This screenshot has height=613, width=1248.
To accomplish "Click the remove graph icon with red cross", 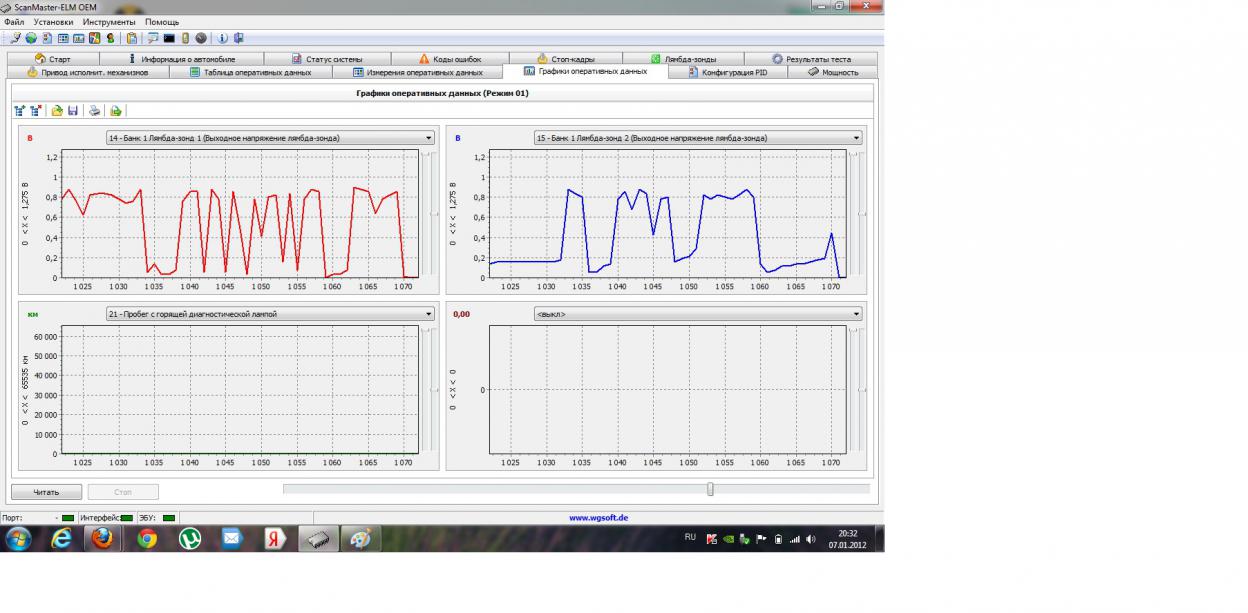I will tap(36, 111).
